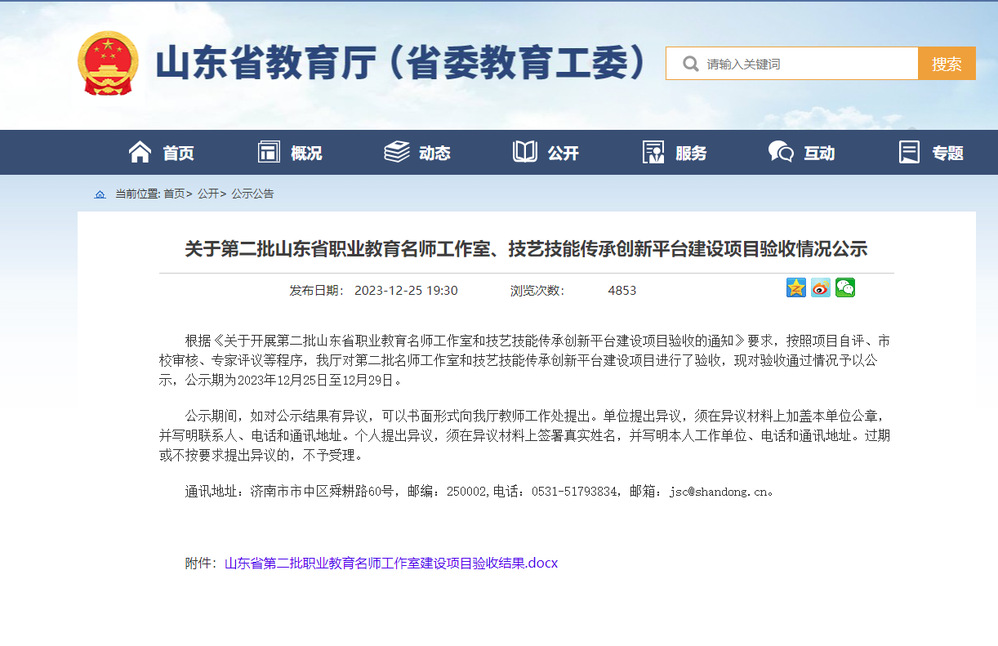Click the 概况 overview icon
Viewport: 998px width, 646px height.
coord(269,152)
